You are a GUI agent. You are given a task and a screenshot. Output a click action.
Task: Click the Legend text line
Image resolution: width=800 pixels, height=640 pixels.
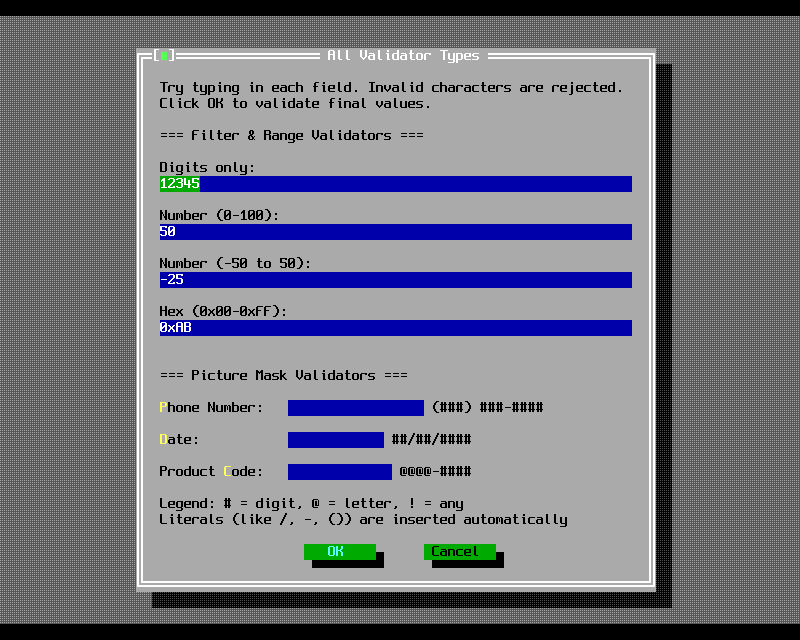(311, 504)
